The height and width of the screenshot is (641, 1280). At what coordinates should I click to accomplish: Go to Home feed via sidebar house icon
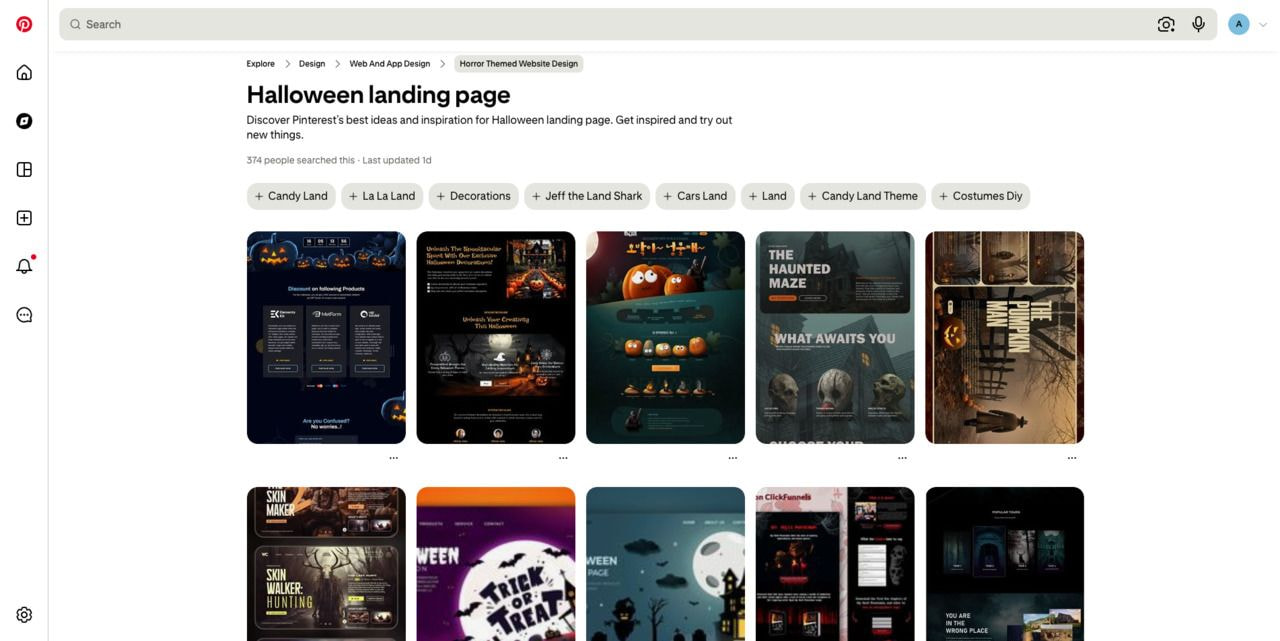click(x=24, y=72)
